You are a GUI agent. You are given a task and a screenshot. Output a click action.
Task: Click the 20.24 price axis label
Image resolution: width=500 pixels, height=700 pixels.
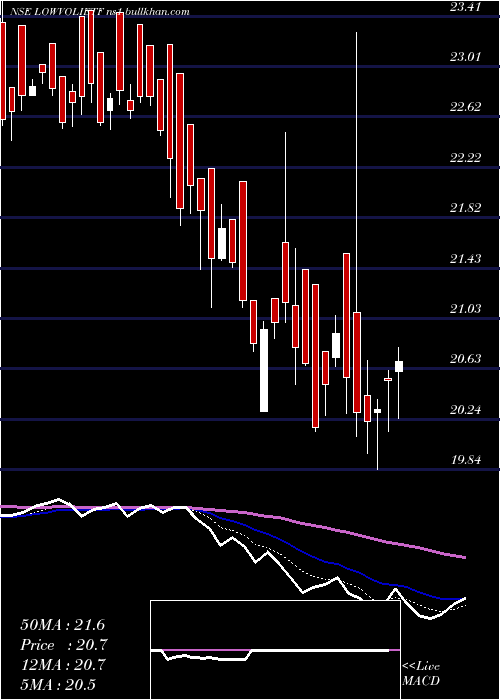point(465,410)
